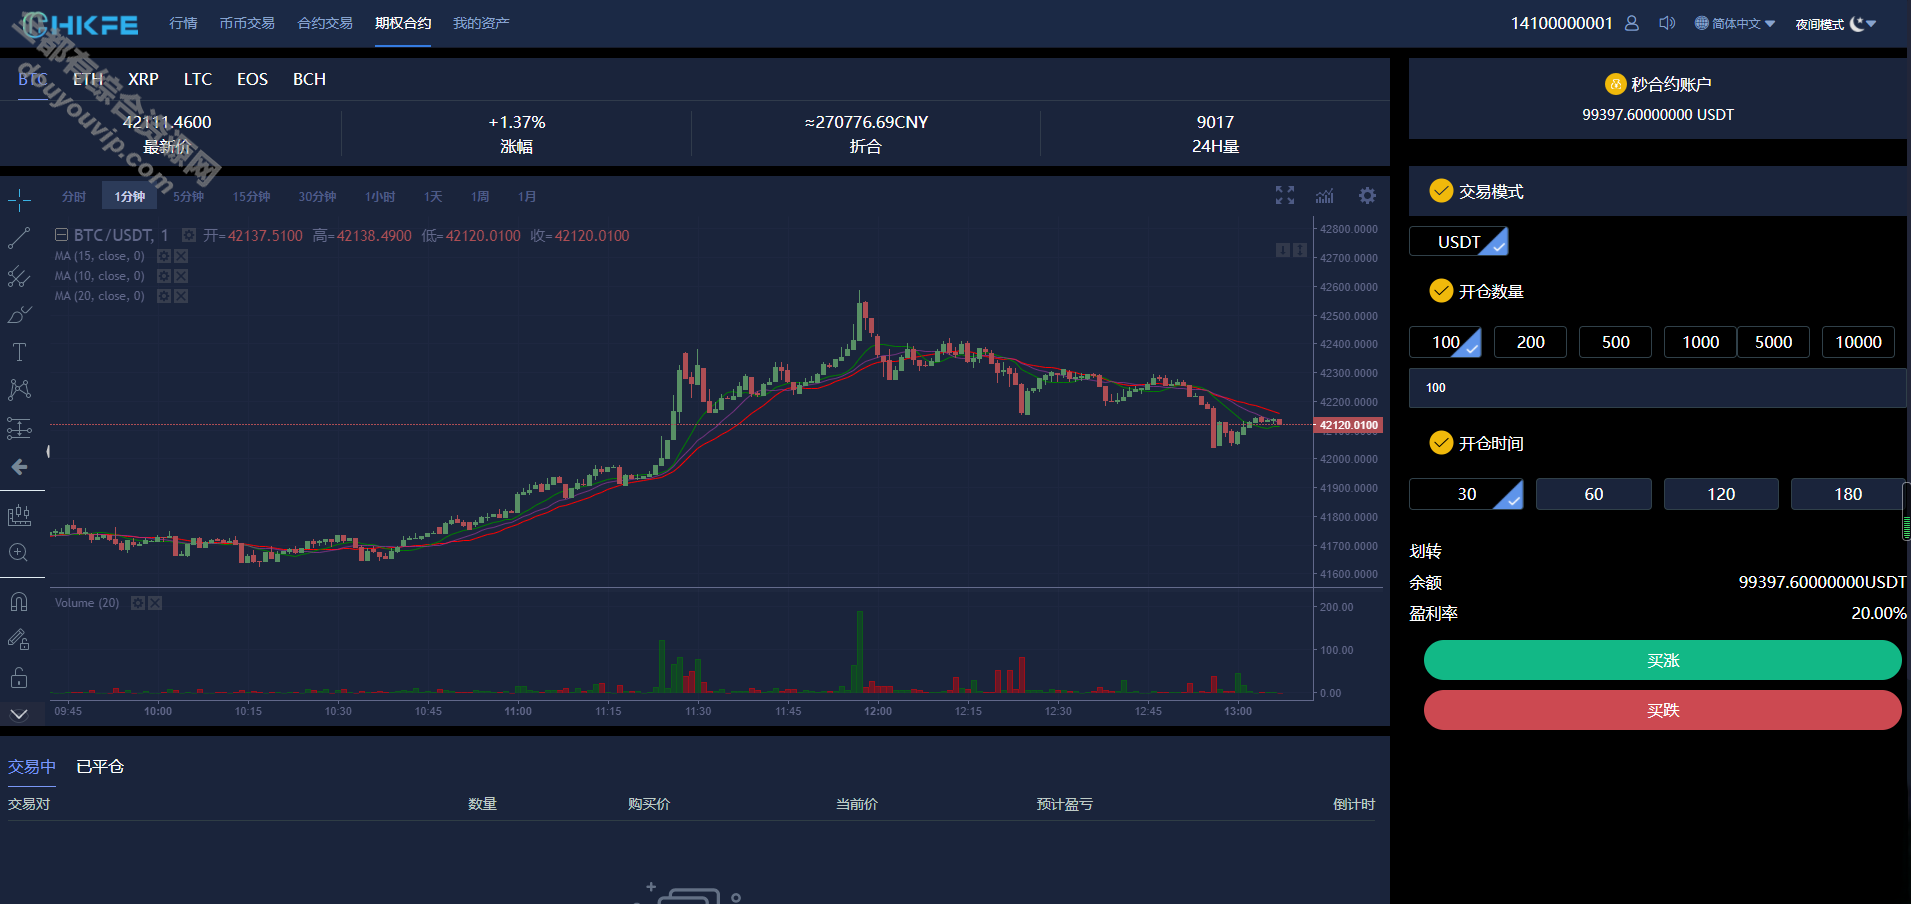Open chart settings gear icon
Image resolution: width=1911 pixels, height=904 pixels.
click(1367, 195)
